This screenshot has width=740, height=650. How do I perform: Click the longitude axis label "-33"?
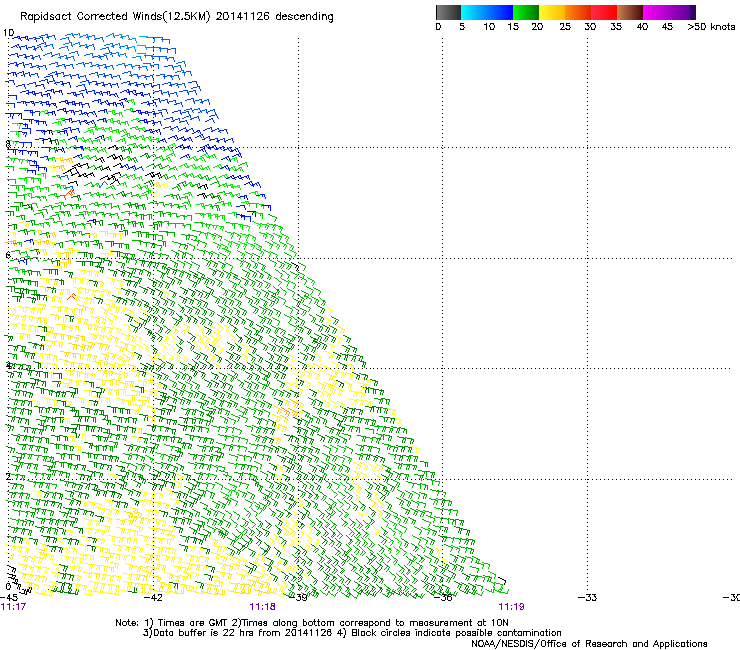click(x=588, y=598)
